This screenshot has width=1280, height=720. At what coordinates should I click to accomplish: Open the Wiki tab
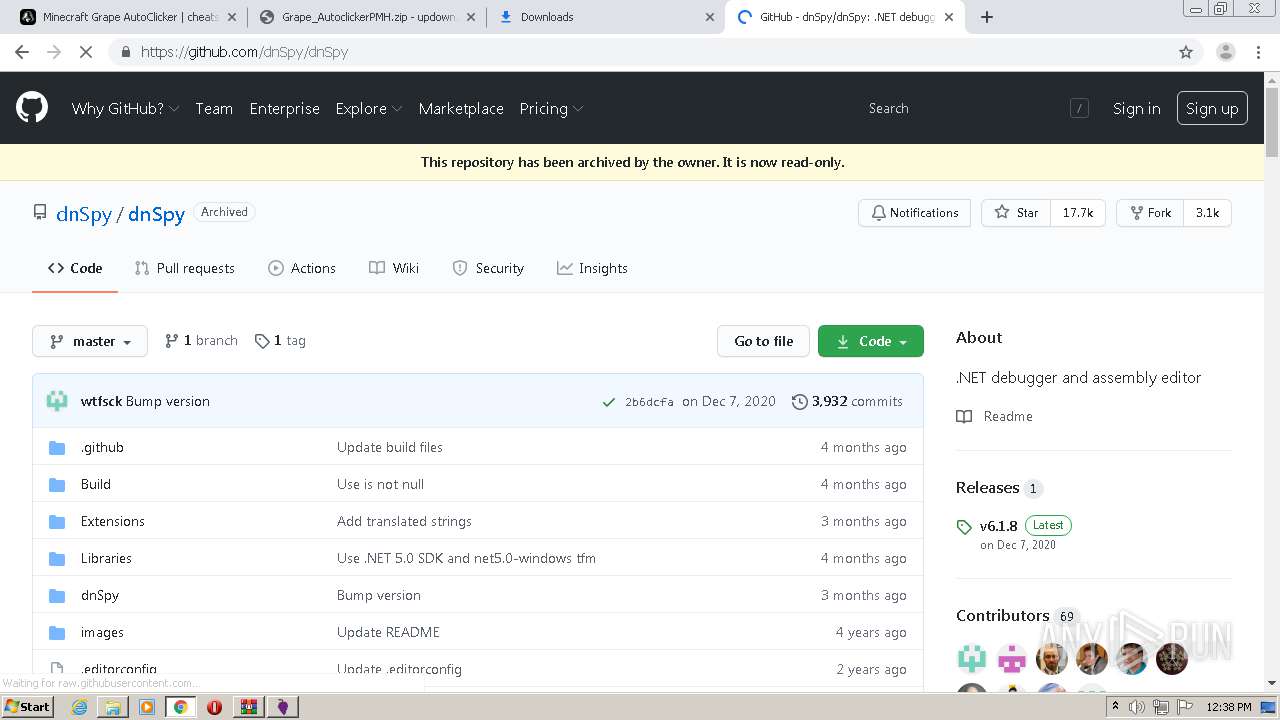coord(394,268)
